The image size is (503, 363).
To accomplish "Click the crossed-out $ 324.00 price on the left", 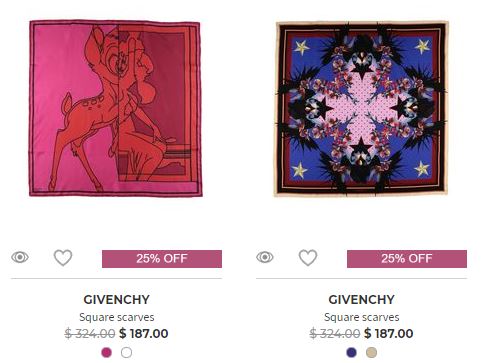I will tap(90, 333).
